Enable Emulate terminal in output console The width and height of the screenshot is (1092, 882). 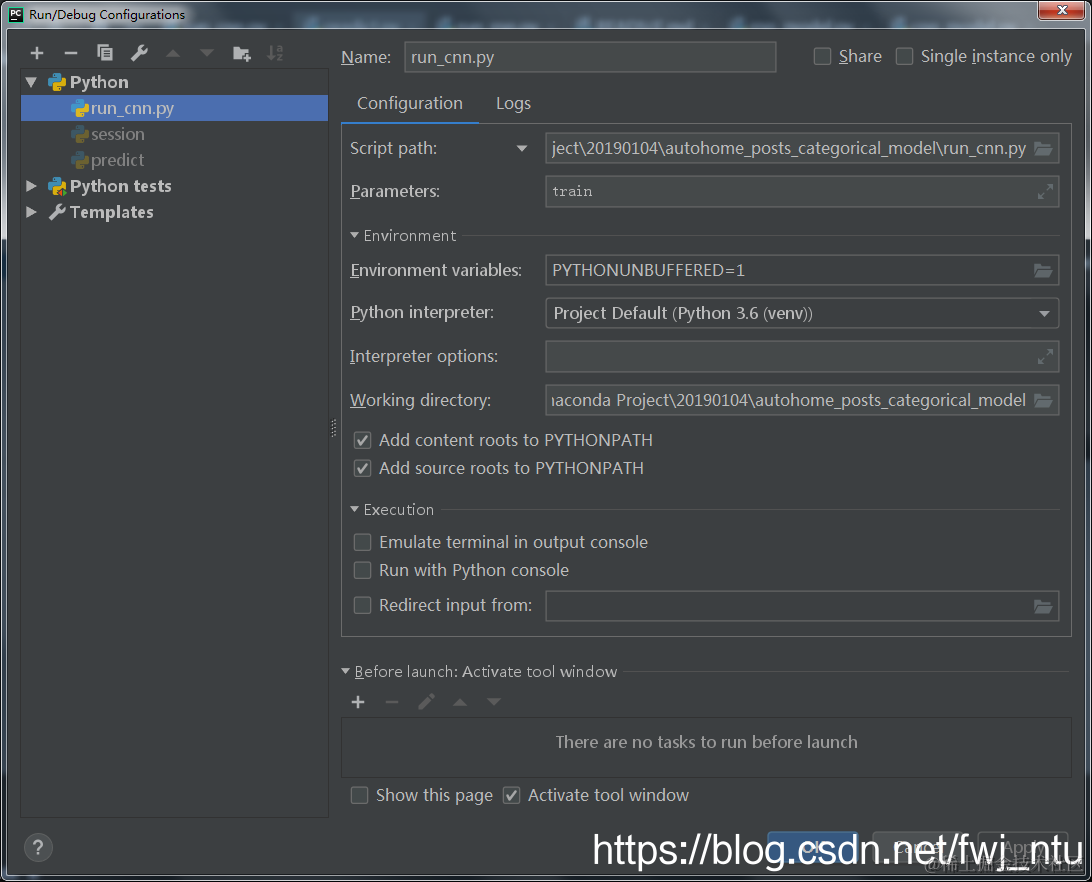coord(362,542)
